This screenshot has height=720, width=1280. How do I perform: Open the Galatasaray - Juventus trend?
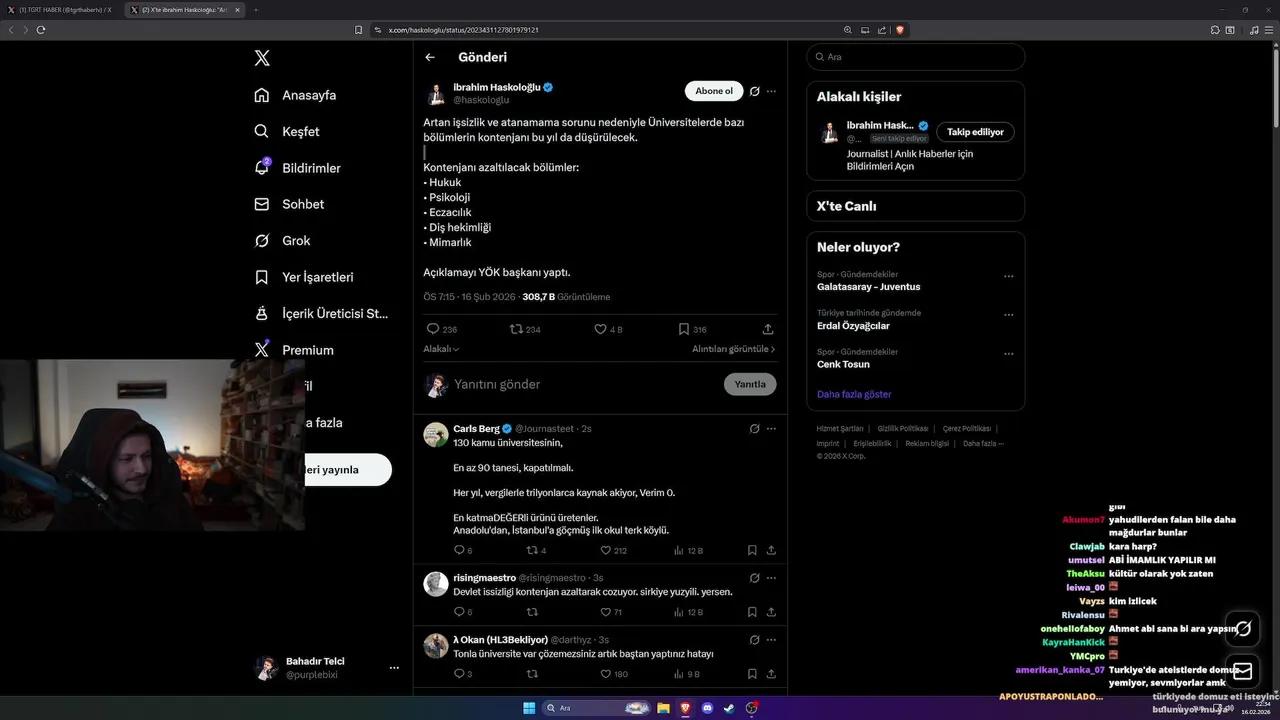[x=868, y=287]
